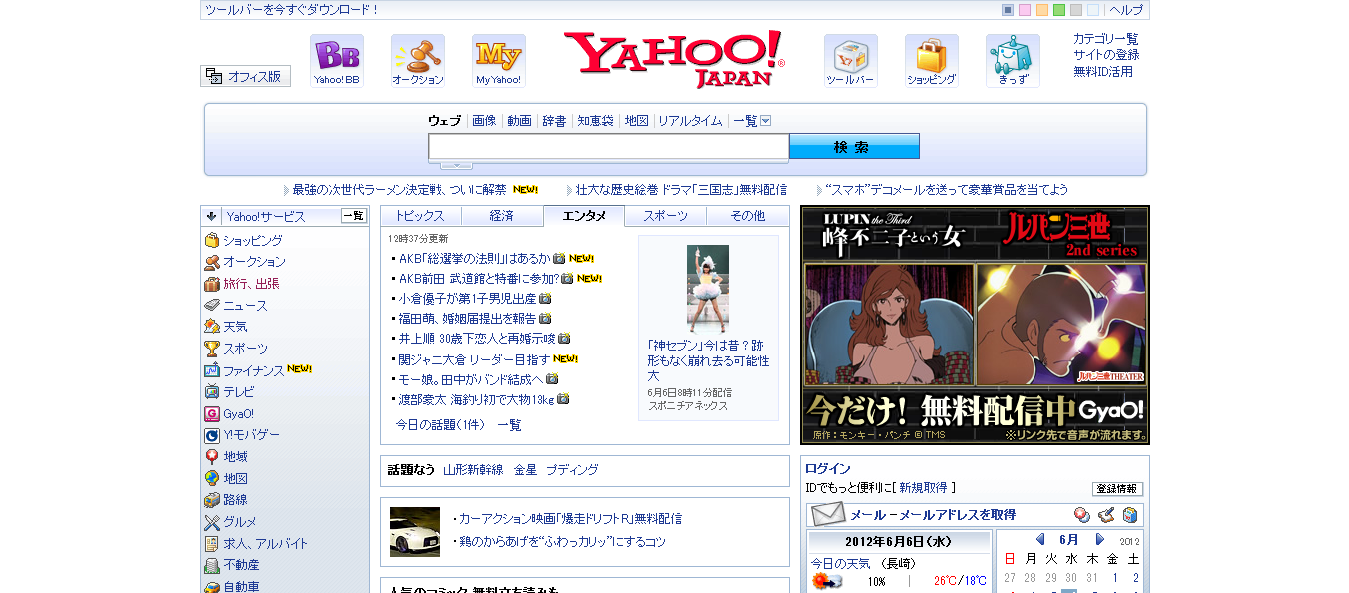Click the 天気 sidebar icon
The image size is (1349, 593).
pyautogui.click(x=212, y=327)
